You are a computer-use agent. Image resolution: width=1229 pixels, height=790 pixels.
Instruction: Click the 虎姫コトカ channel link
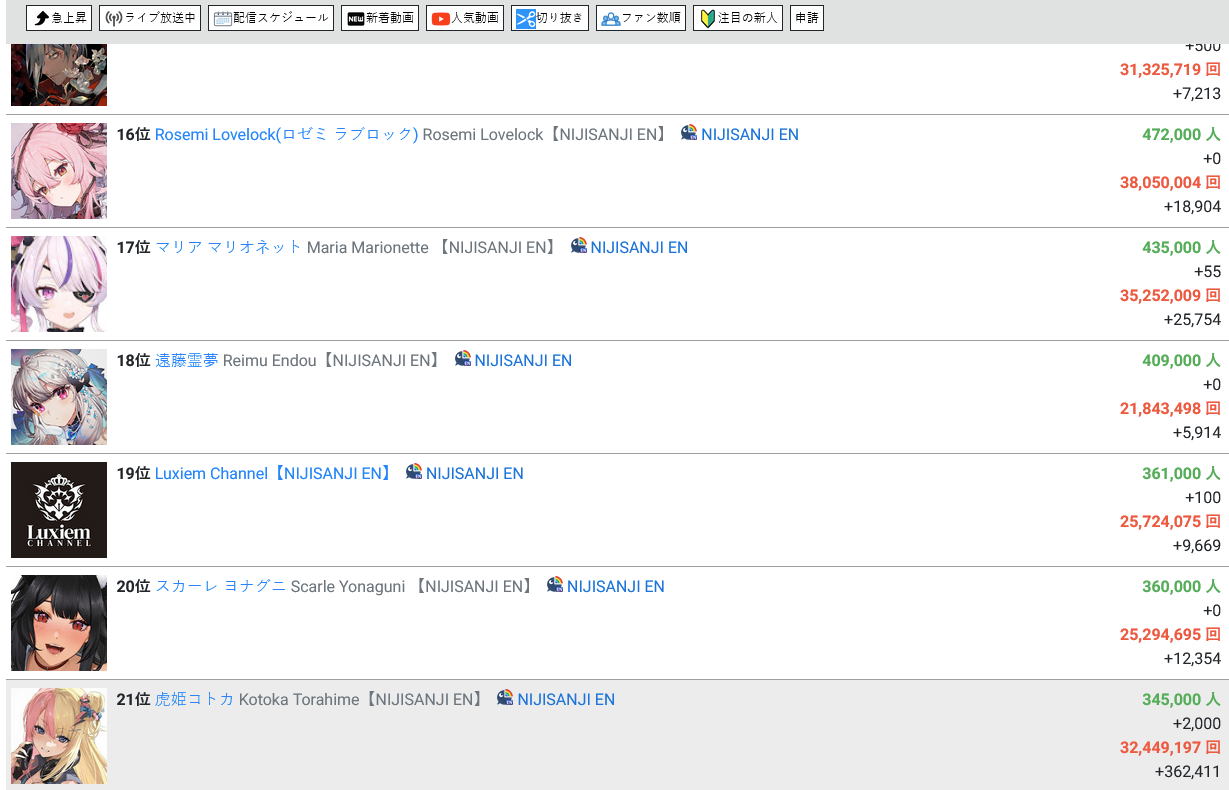tap(194, 699)
